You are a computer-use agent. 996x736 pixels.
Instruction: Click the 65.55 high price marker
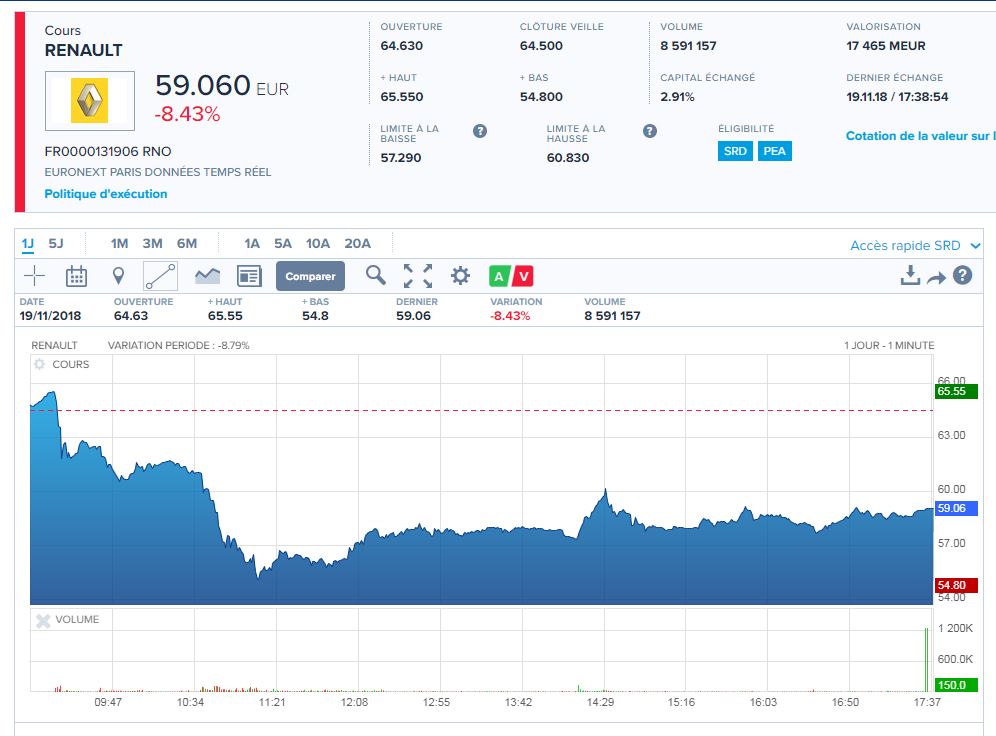click(957, 391)
